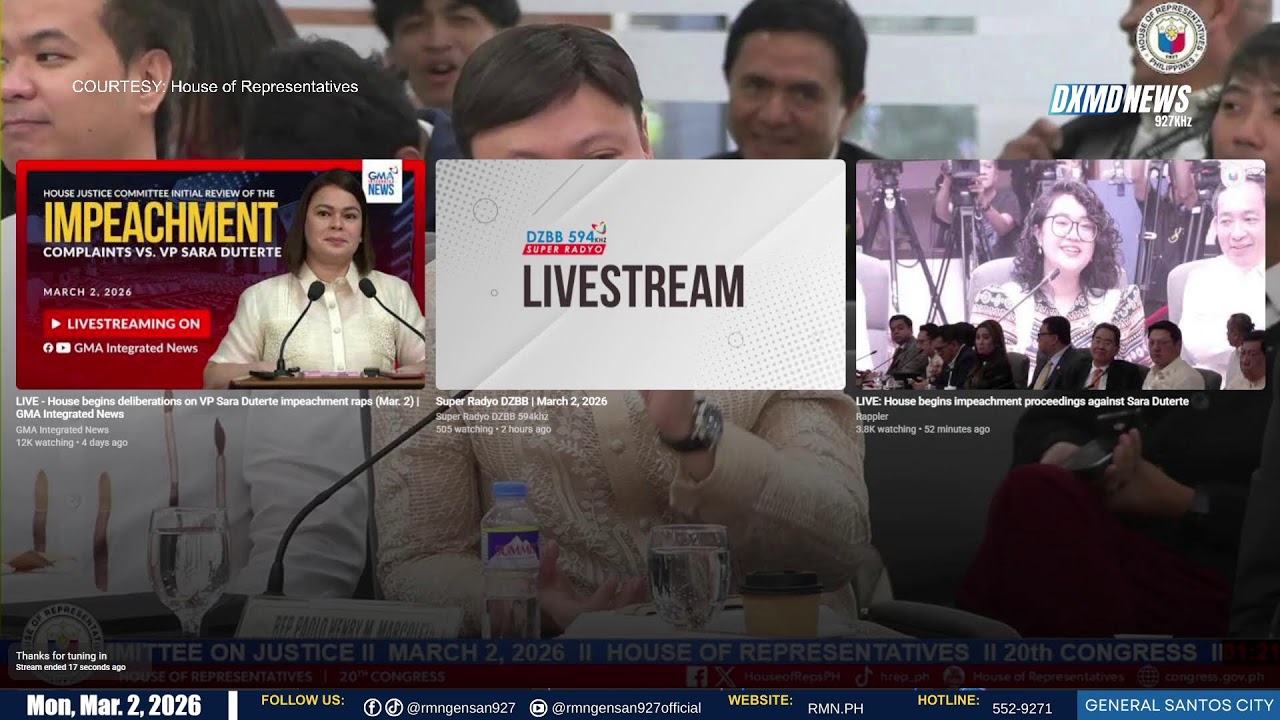The width and height of the screenshot is (1280, 720).
Task: Click title 'LIVE - House begins deliberations on VP Sara Duterte'
Action: 217,407
